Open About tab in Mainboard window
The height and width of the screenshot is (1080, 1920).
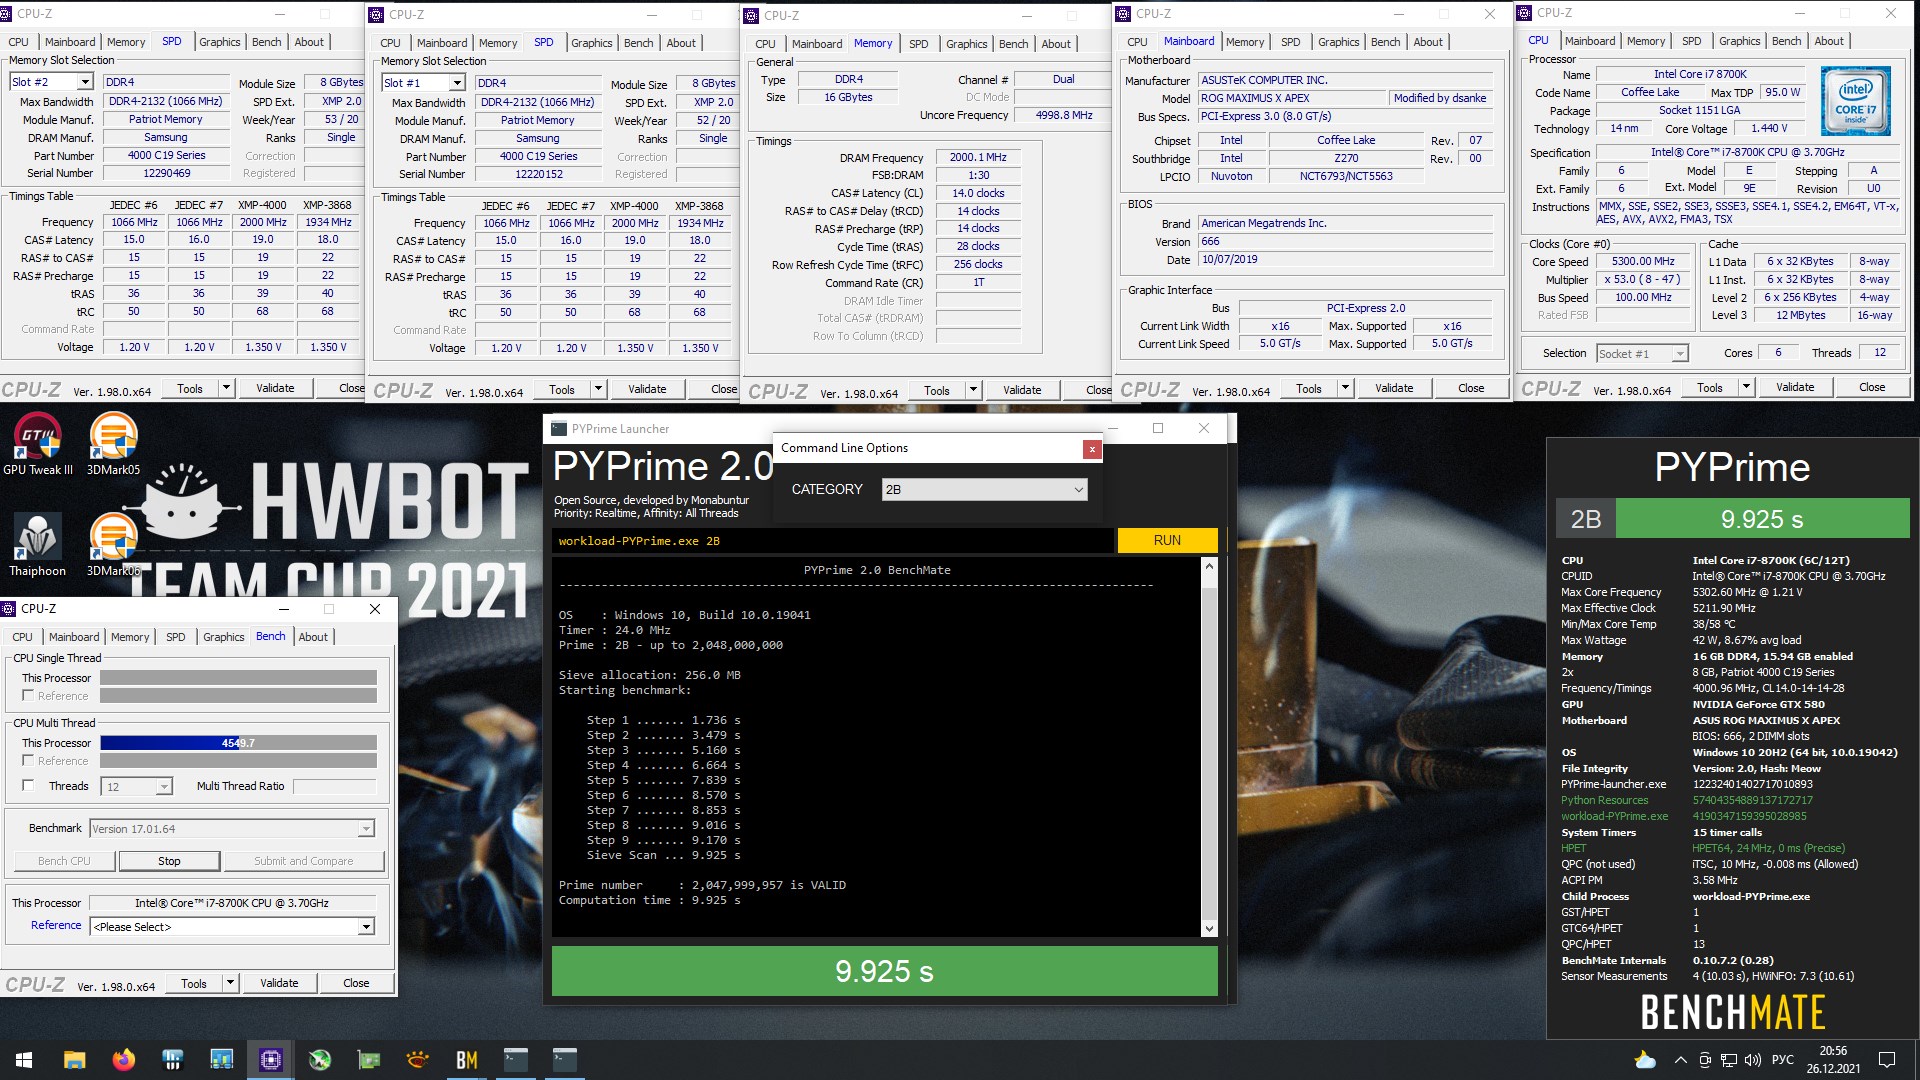[1428, 42]
